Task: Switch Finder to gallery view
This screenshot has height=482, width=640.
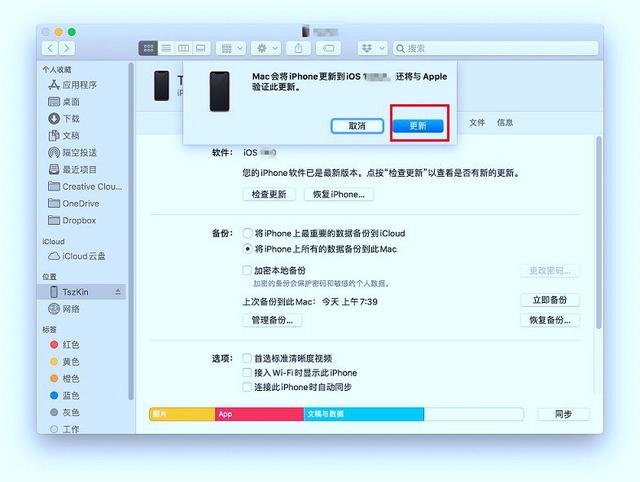Action: (x=201, y=49)
